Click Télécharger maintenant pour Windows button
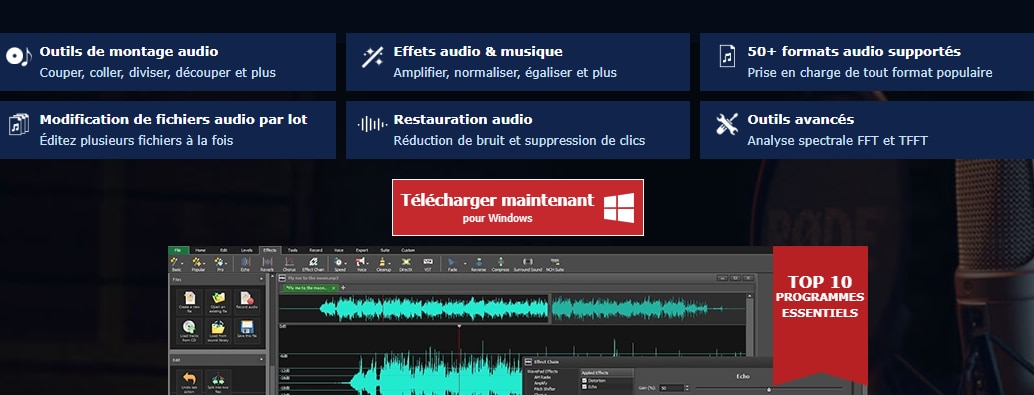The height and width of the screenshot is (395, 1034). pyautogui.click(x=518, y=207)
